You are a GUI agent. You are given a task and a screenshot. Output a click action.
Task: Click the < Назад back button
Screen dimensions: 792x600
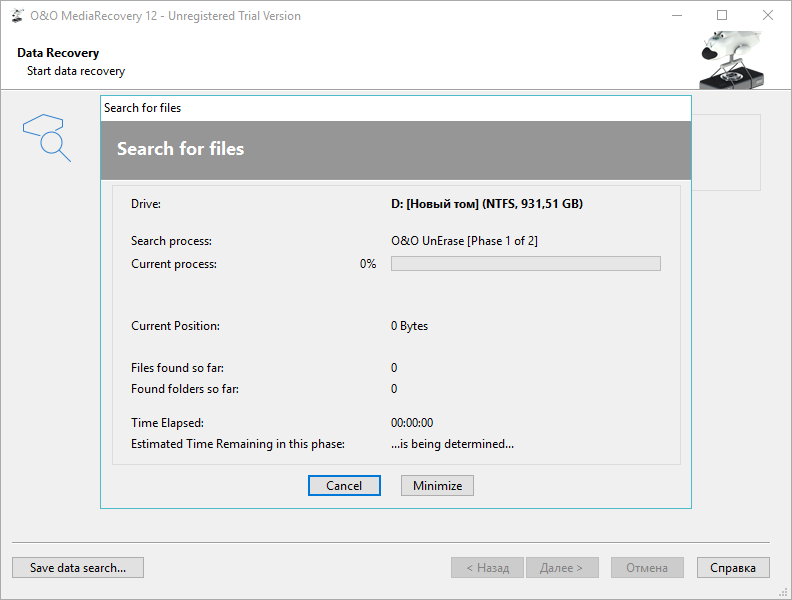487,568
